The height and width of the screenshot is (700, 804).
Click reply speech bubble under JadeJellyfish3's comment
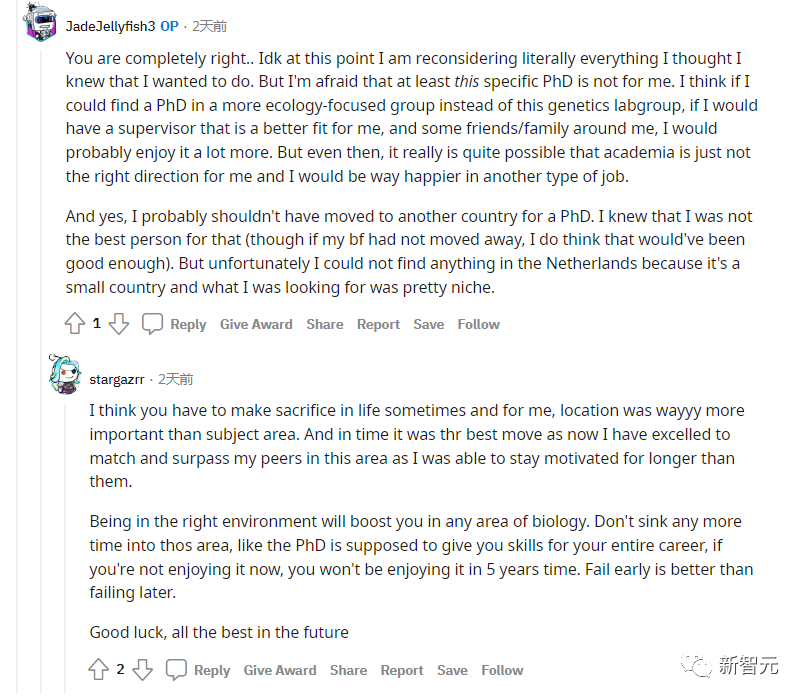[153, 324]
